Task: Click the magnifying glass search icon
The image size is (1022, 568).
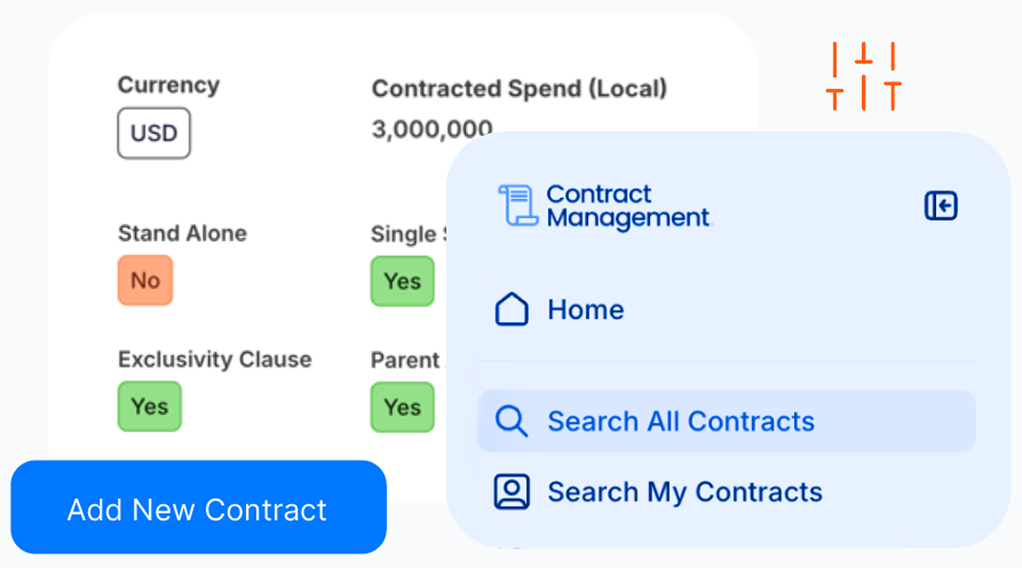Action: click(x=512, y=421)
